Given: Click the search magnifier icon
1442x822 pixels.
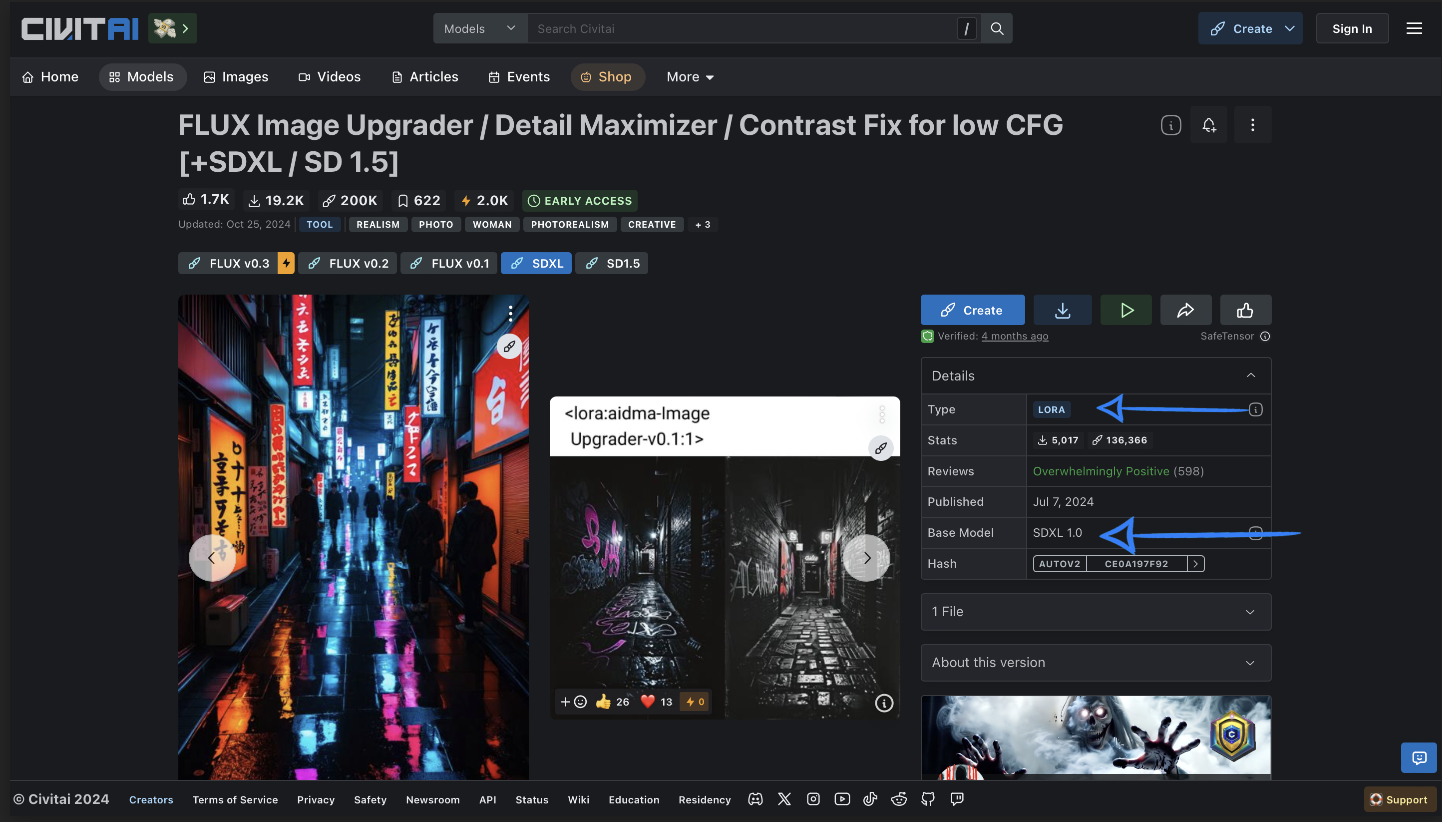Looking at the screenshot, I should click(997, 29).
